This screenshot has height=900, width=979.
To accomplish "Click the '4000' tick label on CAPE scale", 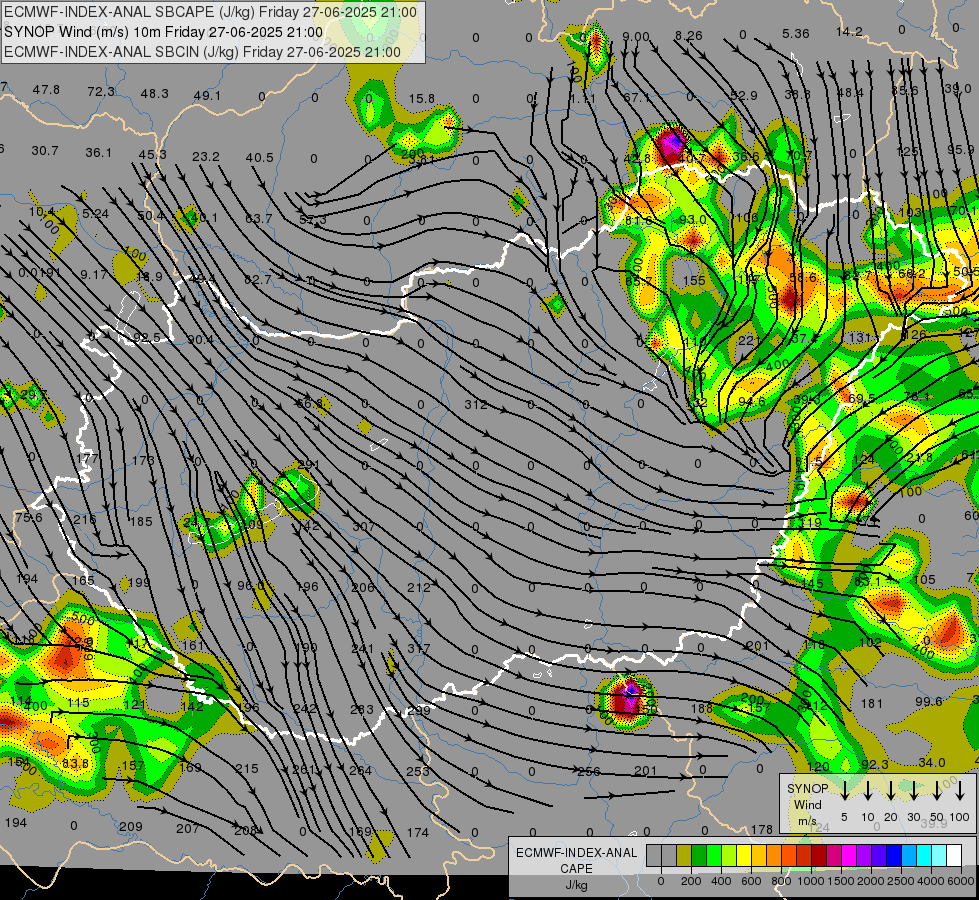I will point(930,881).
